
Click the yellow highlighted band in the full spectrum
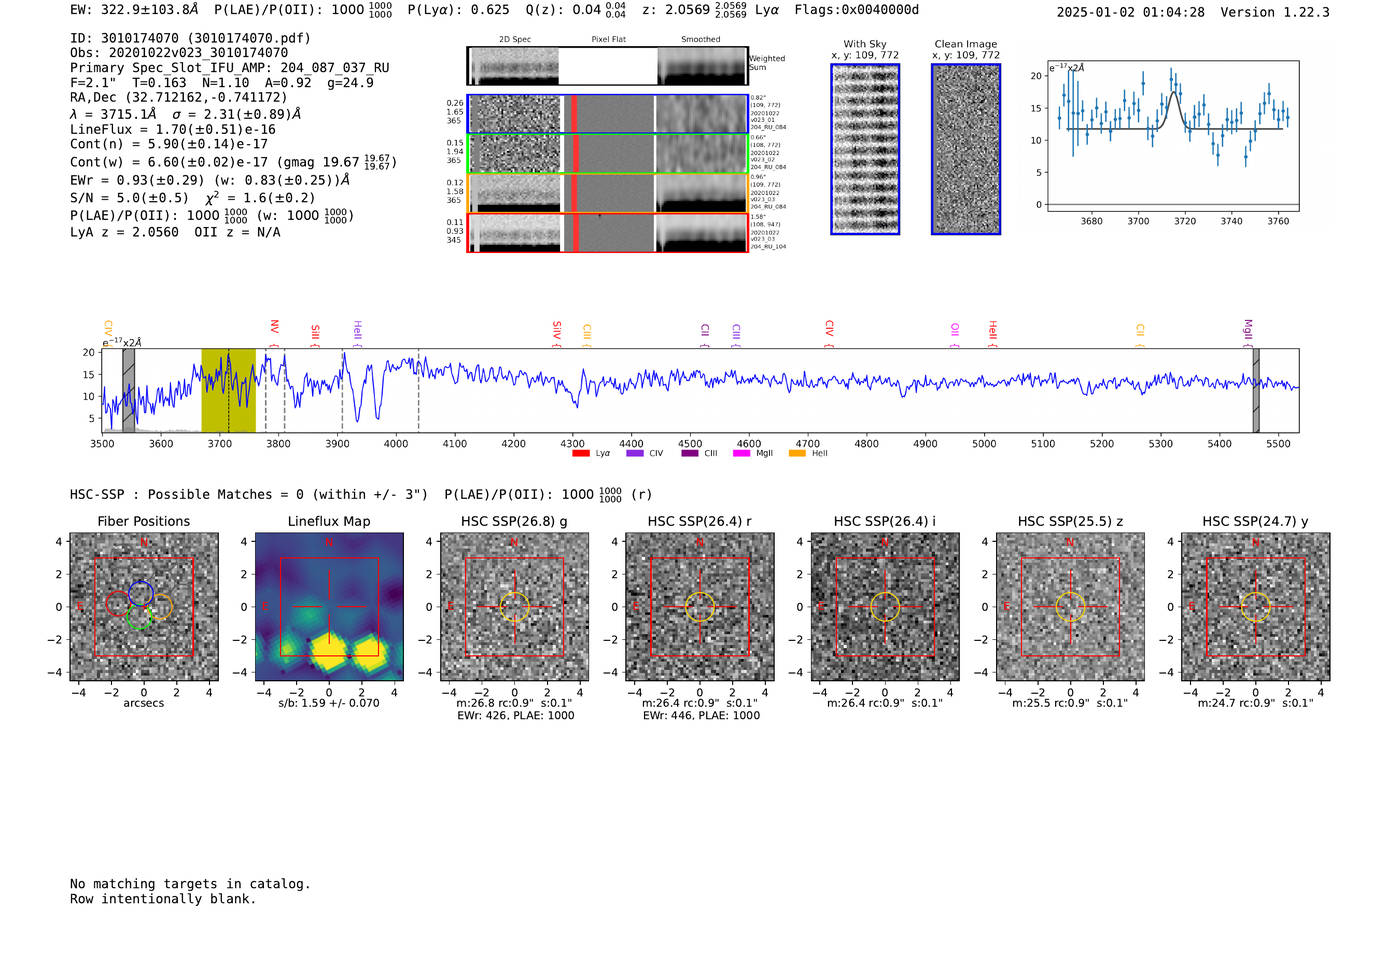(x=228, y=391)
